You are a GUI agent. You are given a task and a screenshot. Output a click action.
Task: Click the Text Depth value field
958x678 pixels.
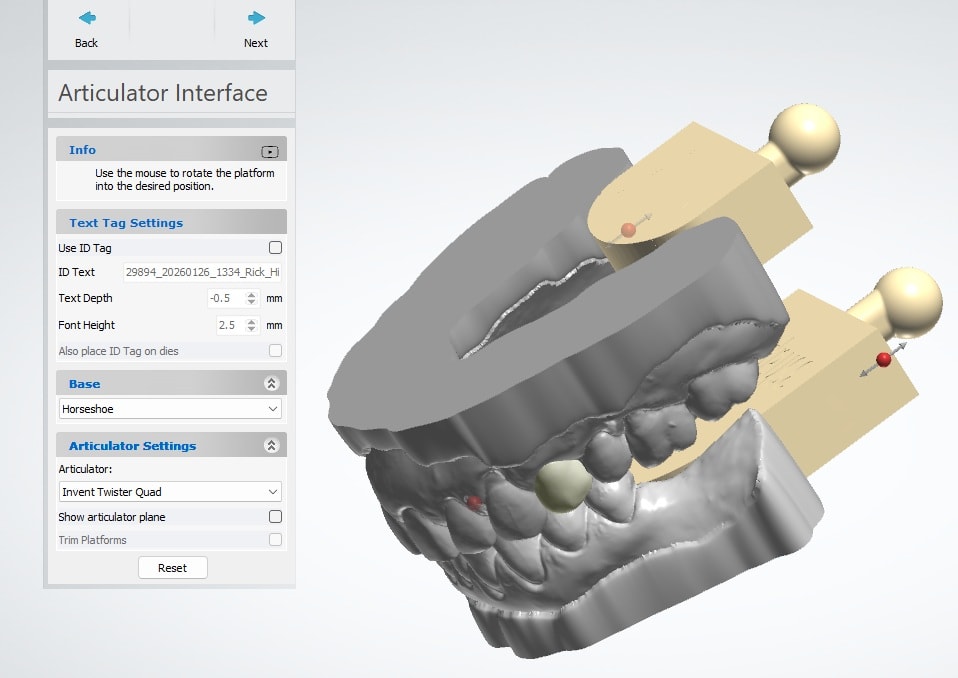click(x=225, y=298)
